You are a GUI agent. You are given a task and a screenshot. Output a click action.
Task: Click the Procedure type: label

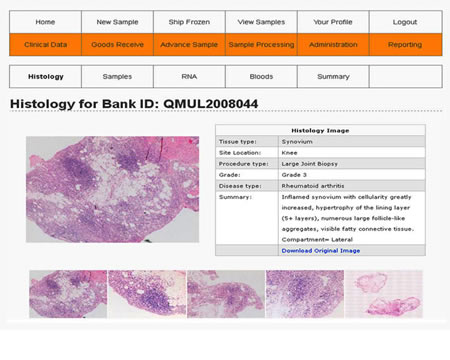point(243,164)
